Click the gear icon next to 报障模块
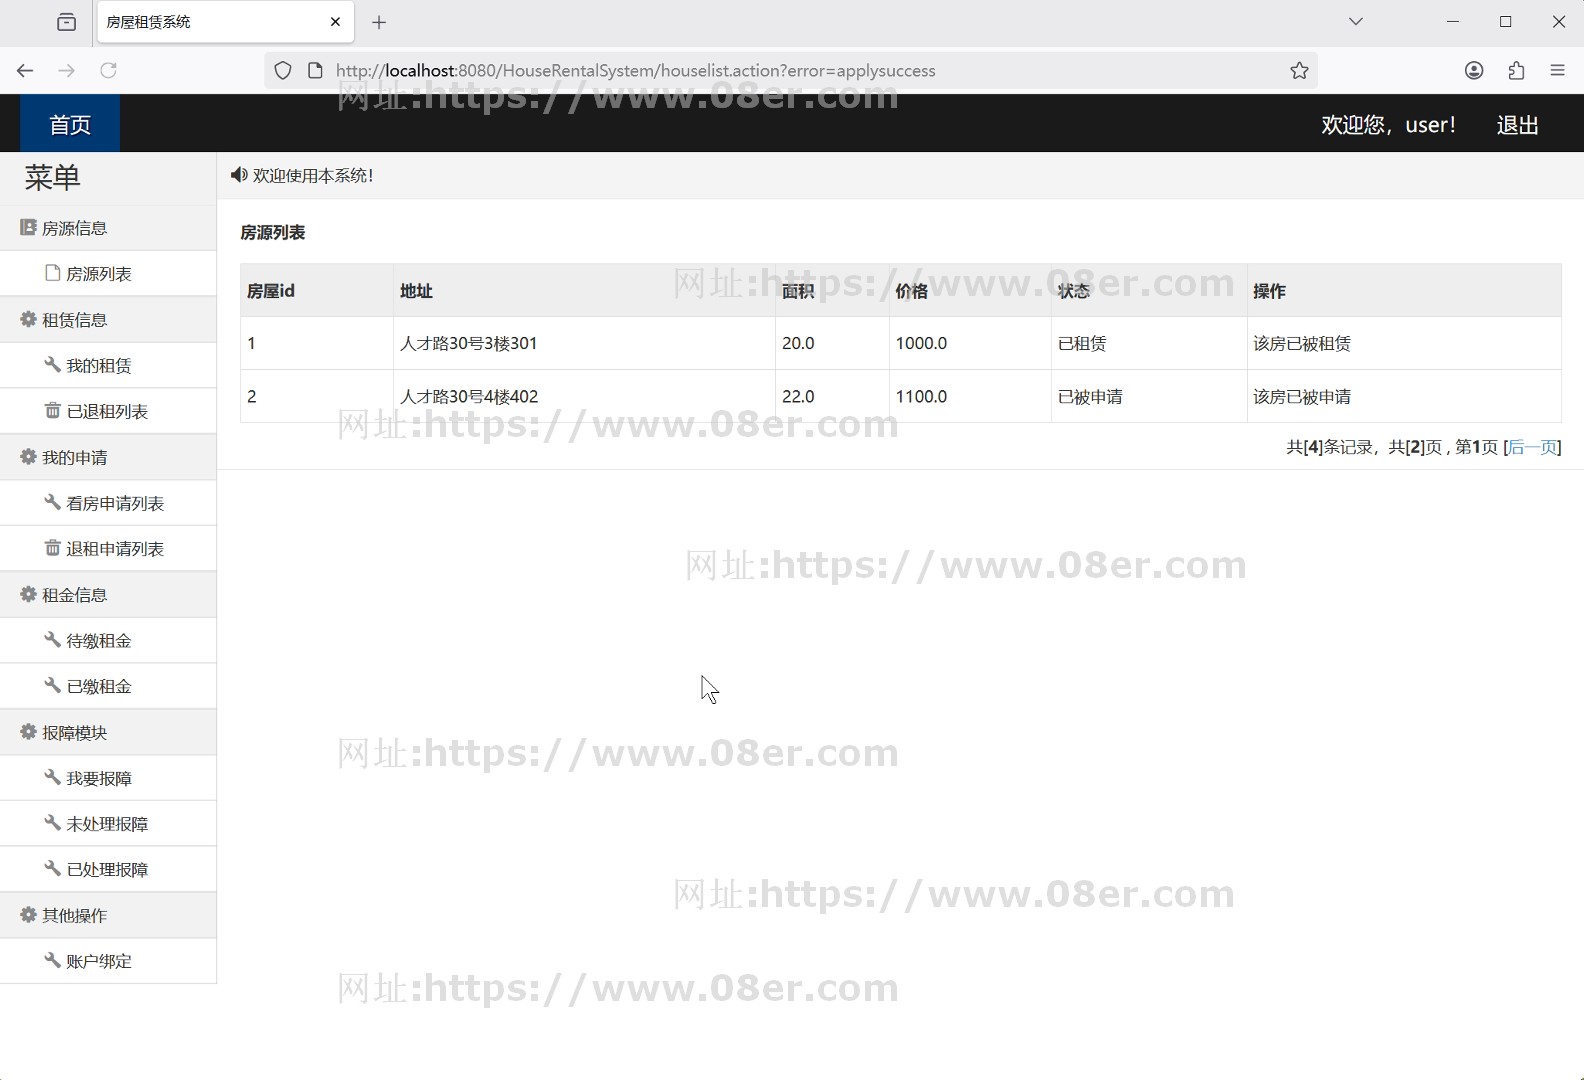This screenshot has height=1080, width=1584. point(28,732)
